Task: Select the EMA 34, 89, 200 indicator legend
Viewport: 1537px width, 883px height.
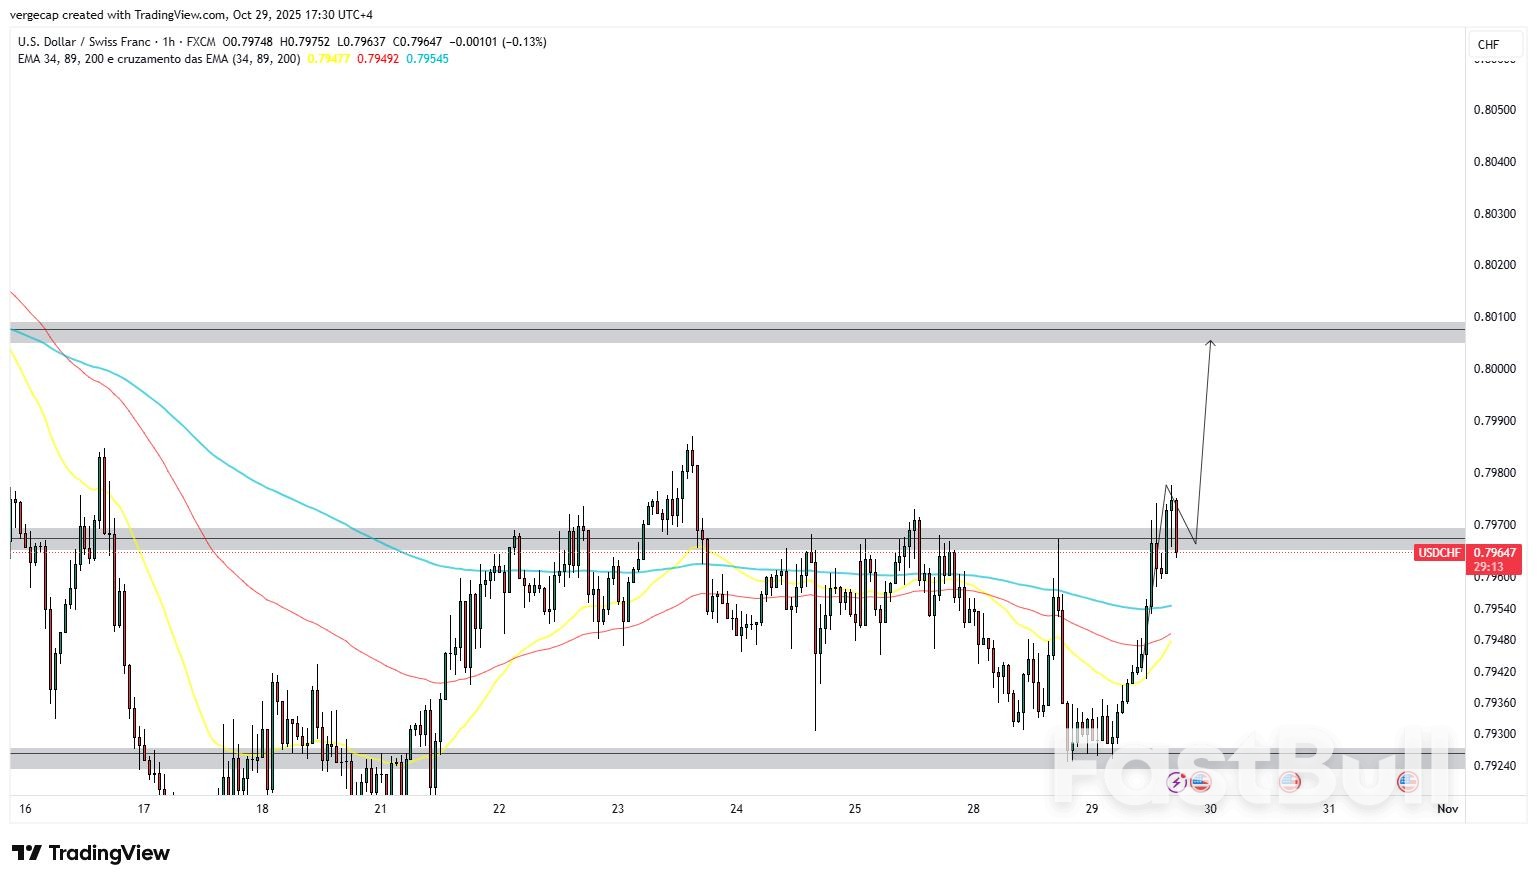Action: click(x=159, y=59)
